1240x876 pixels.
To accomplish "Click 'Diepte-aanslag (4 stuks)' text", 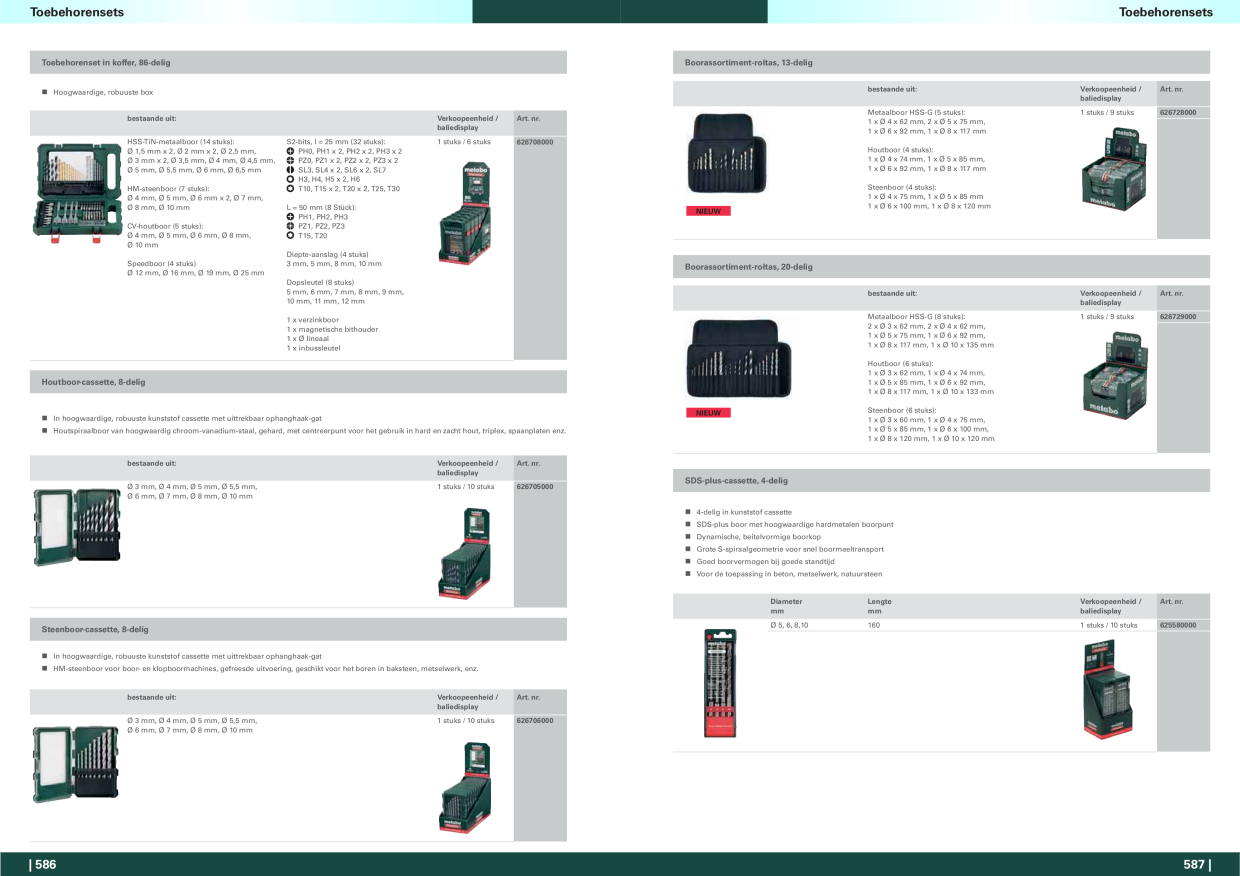I will tap(327, 254).
